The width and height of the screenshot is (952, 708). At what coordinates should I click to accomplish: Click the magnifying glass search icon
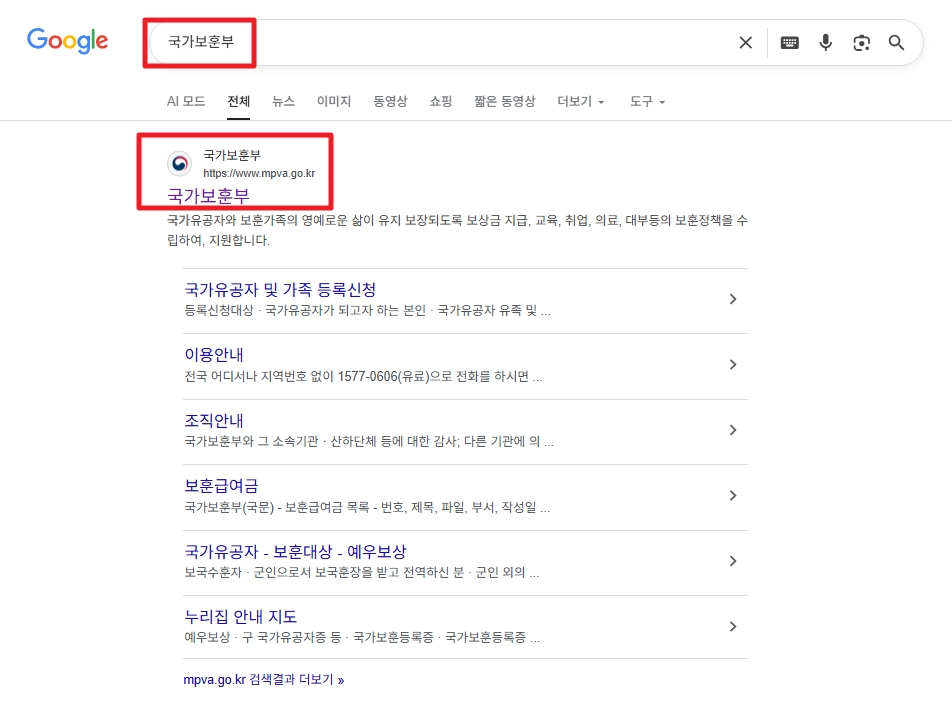[896, 43]
